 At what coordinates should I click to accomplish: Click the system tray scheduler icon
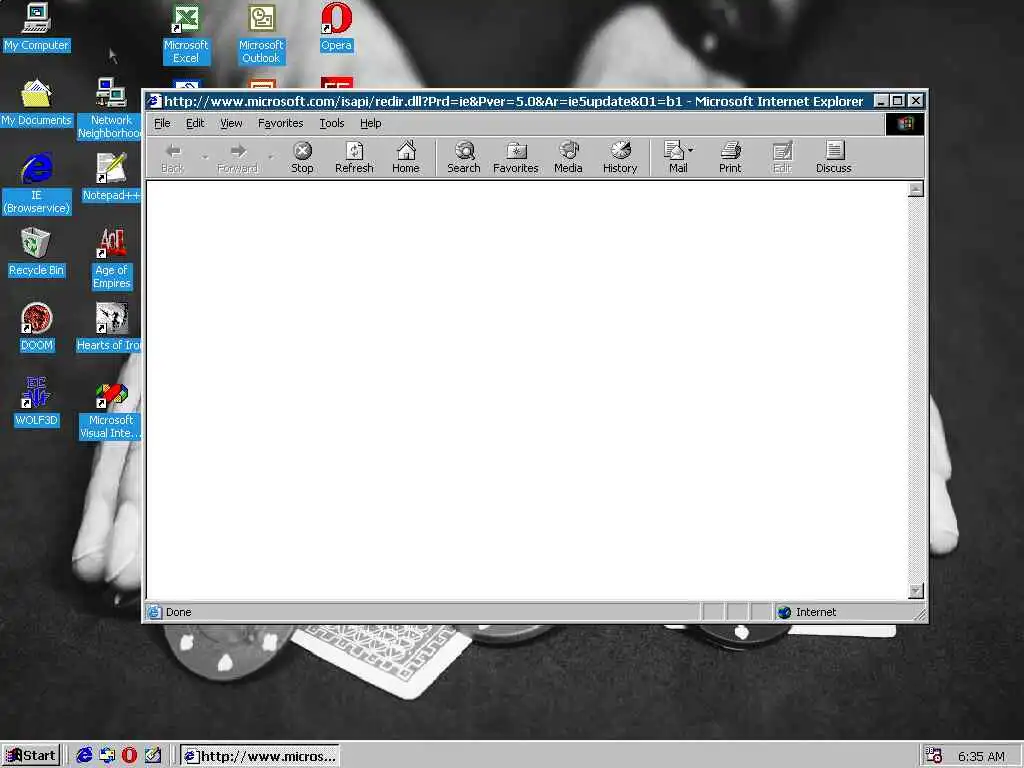tap(934, 756)
